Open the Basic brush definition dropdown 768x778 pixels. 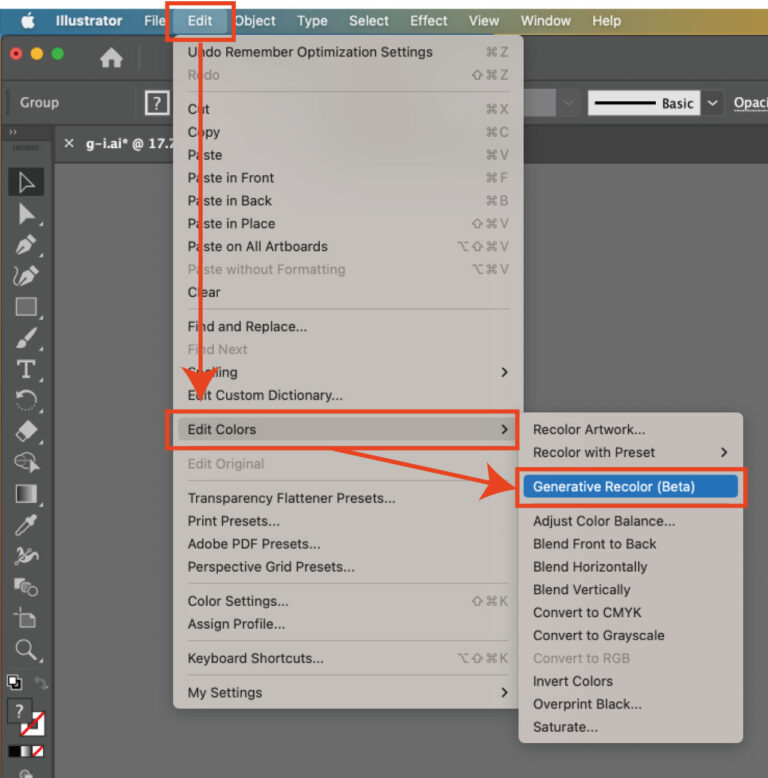(x=712, y=103)
